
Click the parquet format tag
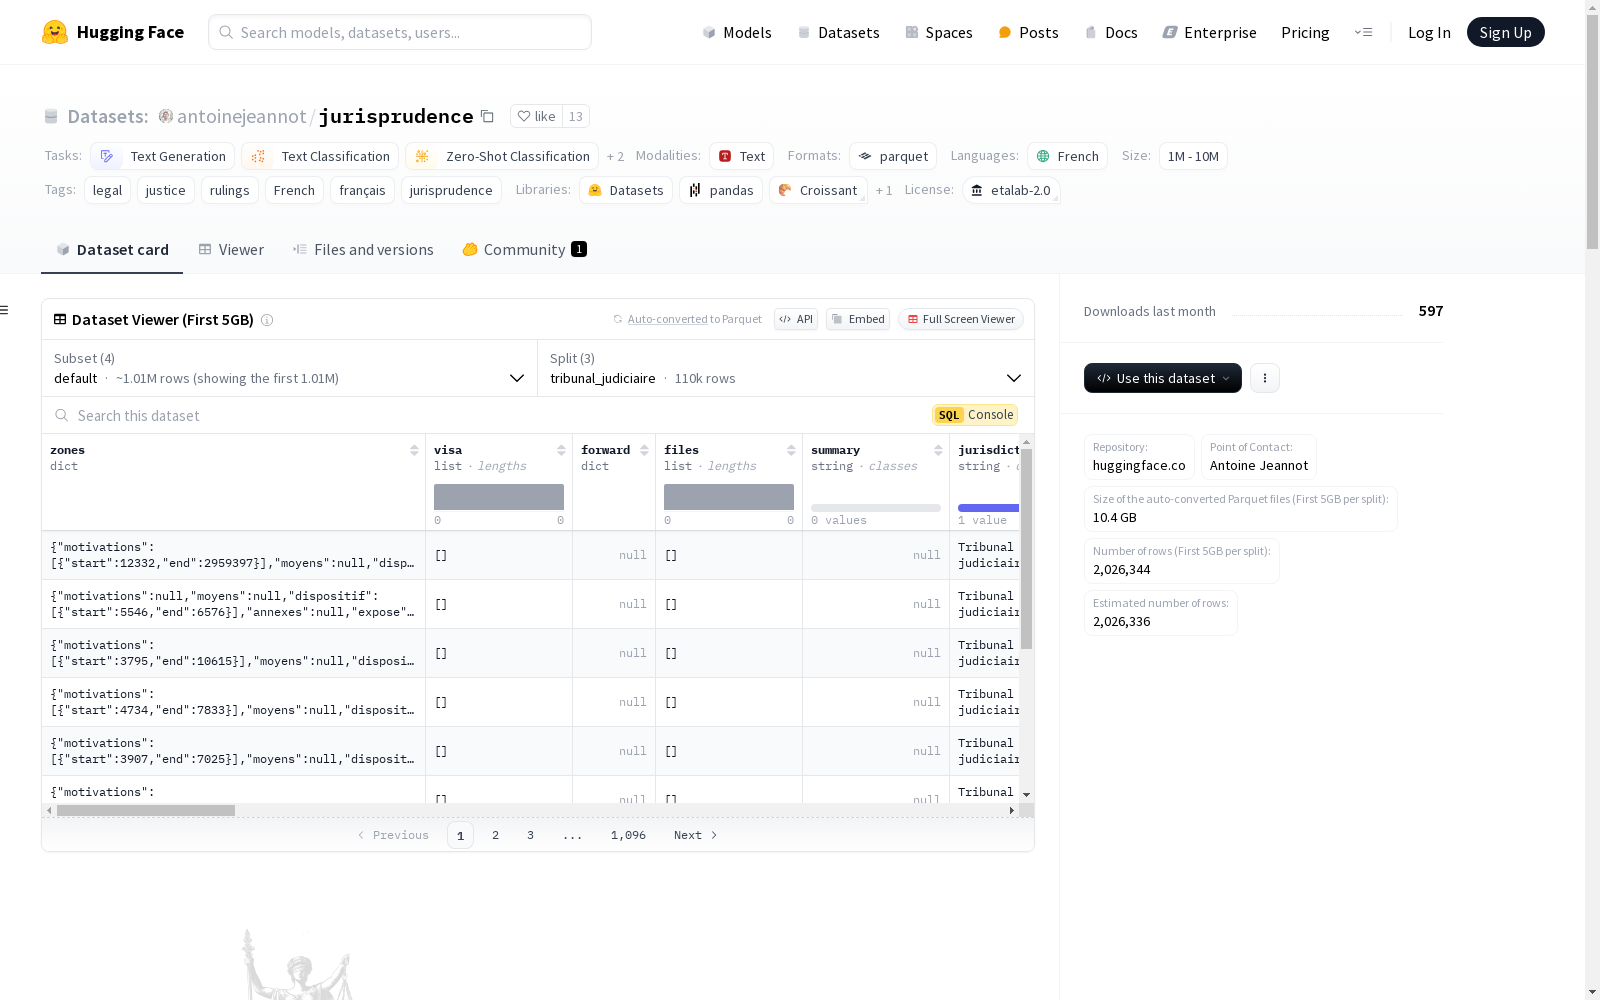click(x=893, y=156)
